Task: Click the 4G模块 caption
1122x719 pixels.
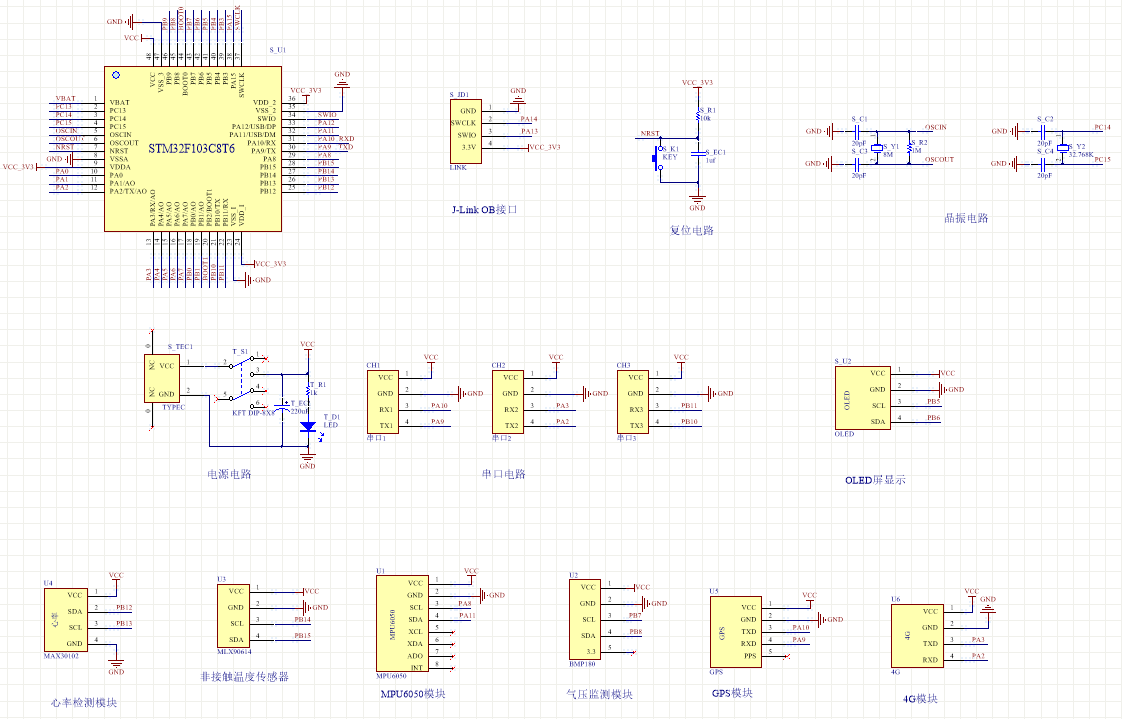Action: click(920, 698)
